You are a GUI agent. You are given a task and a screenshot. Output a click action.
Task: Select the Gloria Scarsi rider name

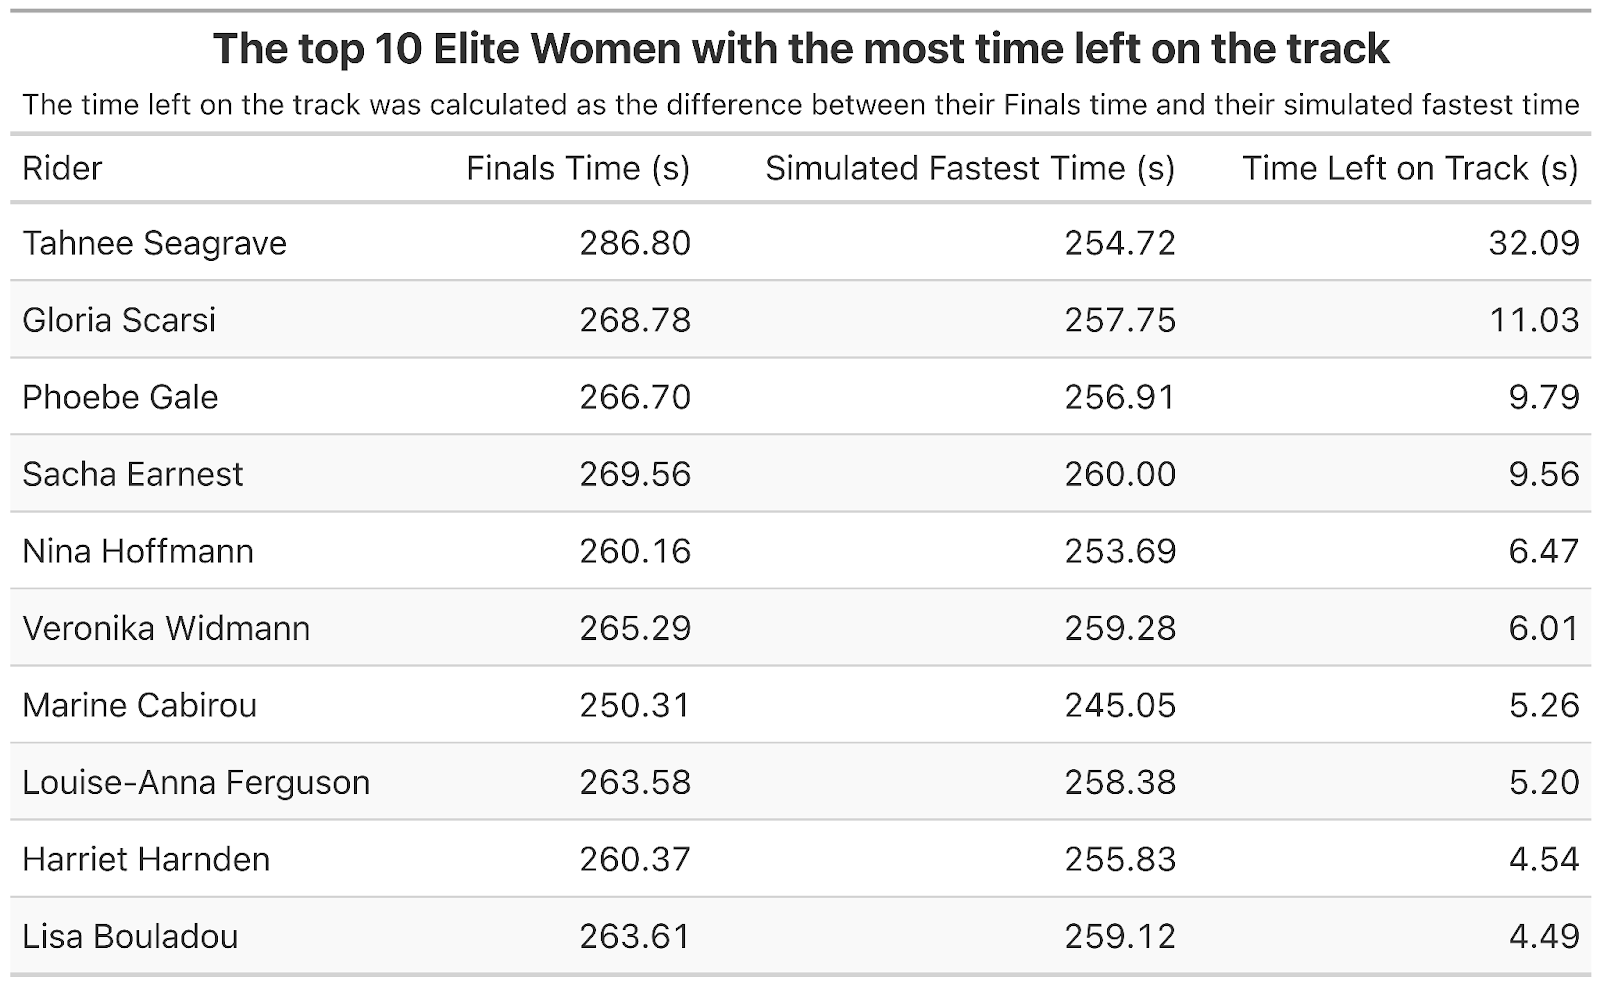(119, 320)
